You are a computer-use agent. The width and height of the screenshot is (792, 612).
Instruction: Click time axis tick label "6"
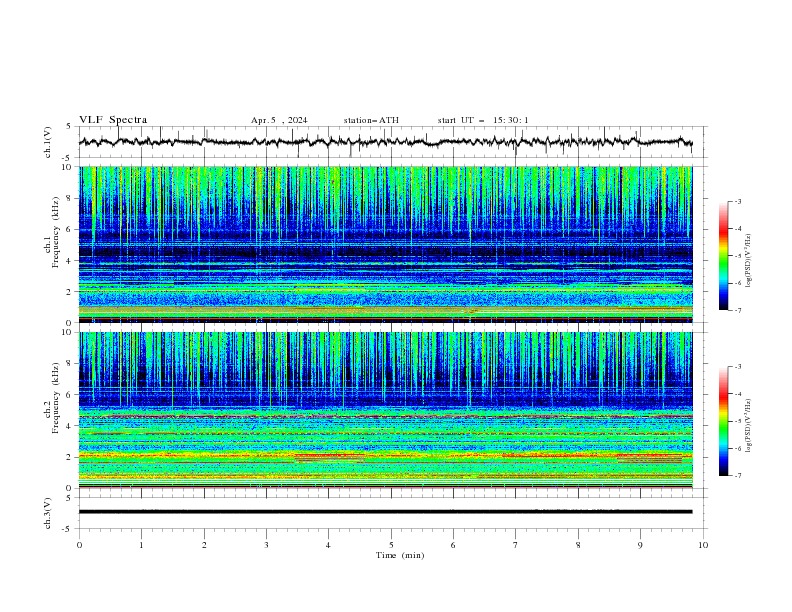pyautogui.click(x=453, y=545)
